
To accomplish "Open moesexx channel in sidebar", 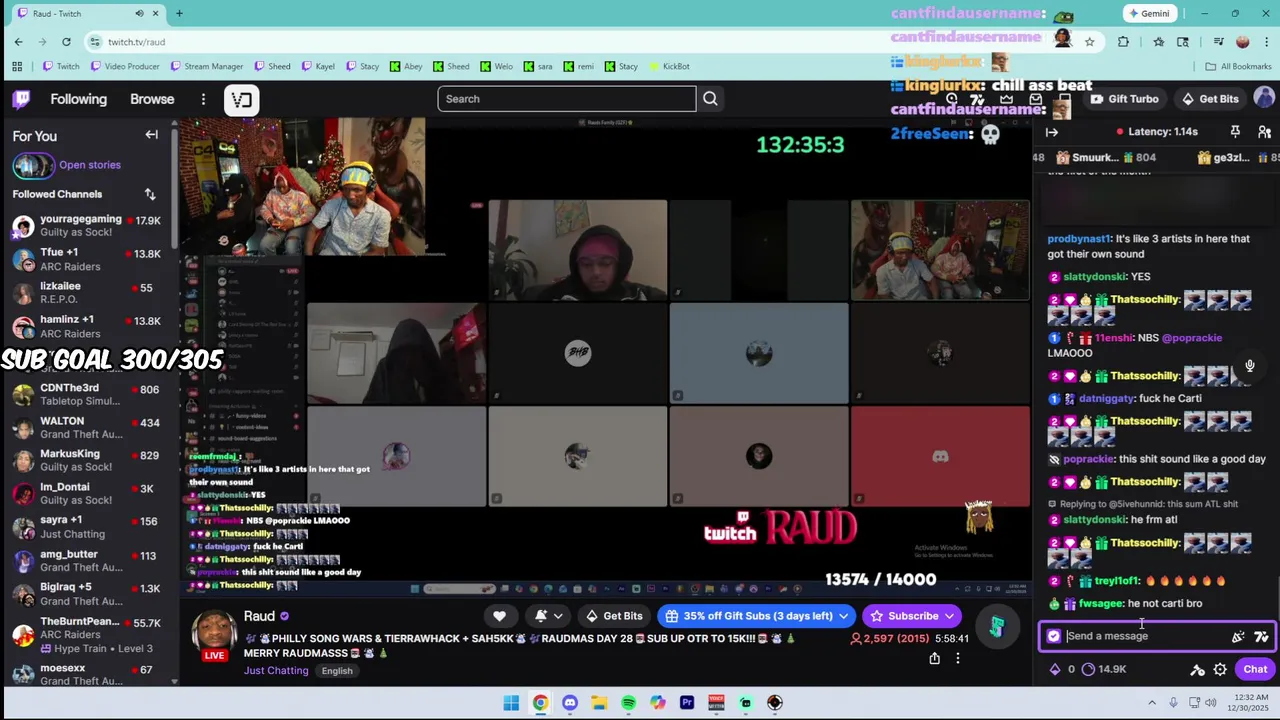I will (x=87, y=672).
